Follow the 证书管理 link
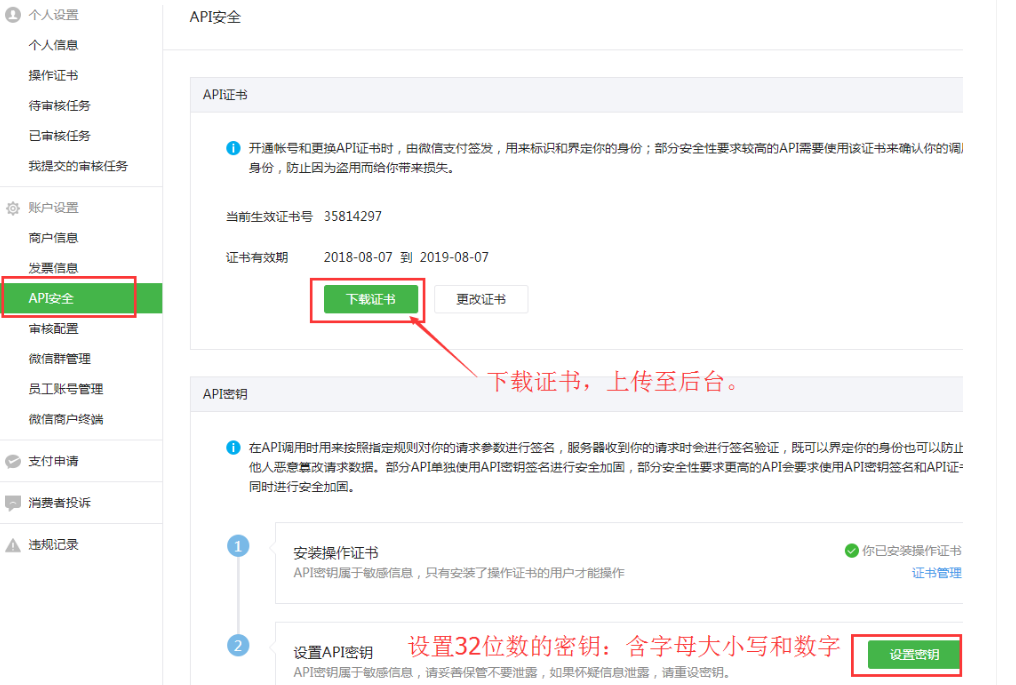1016x685 pixels. 936,573
